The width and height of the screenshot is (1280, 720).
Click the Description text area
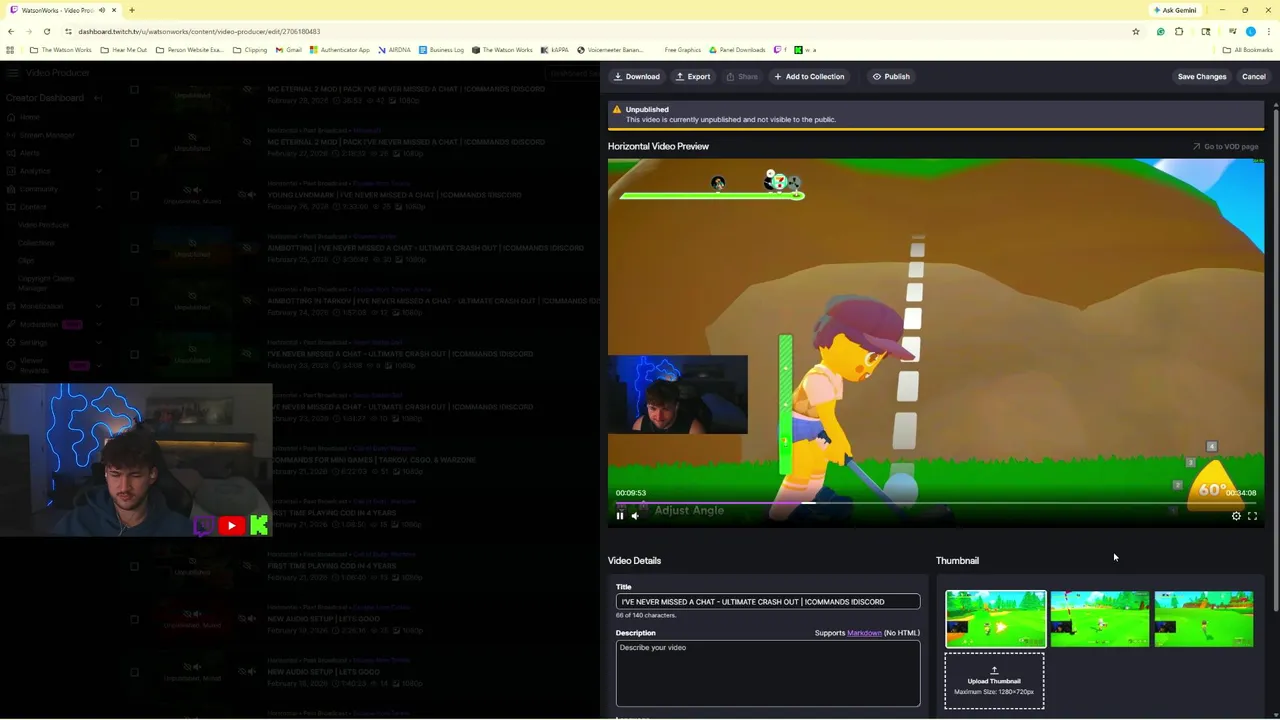[767, 673]
